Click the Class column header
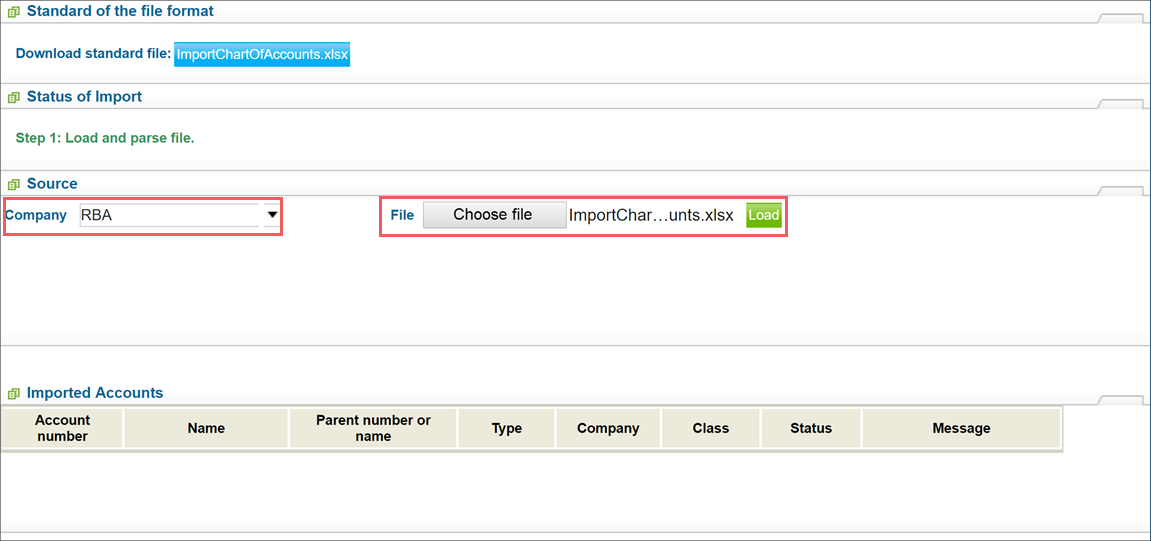1151x541 pixels. tap(711, 428)
